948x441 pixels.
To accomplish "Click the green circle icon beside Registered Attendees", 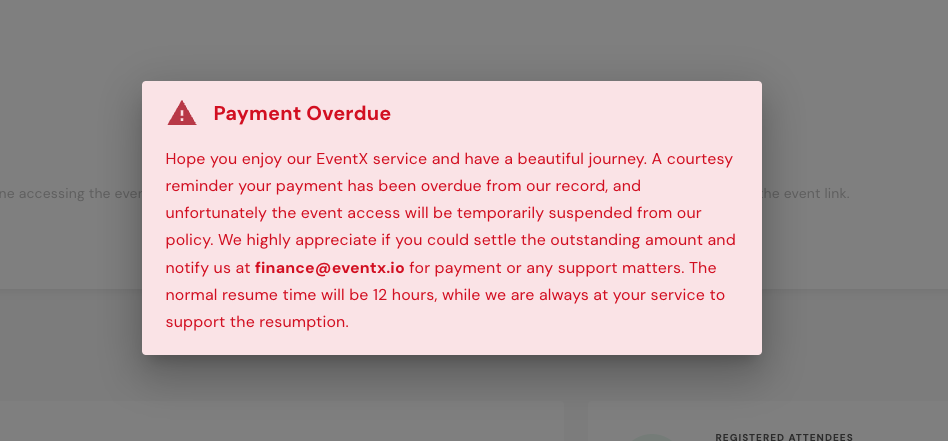I will 652,438.
